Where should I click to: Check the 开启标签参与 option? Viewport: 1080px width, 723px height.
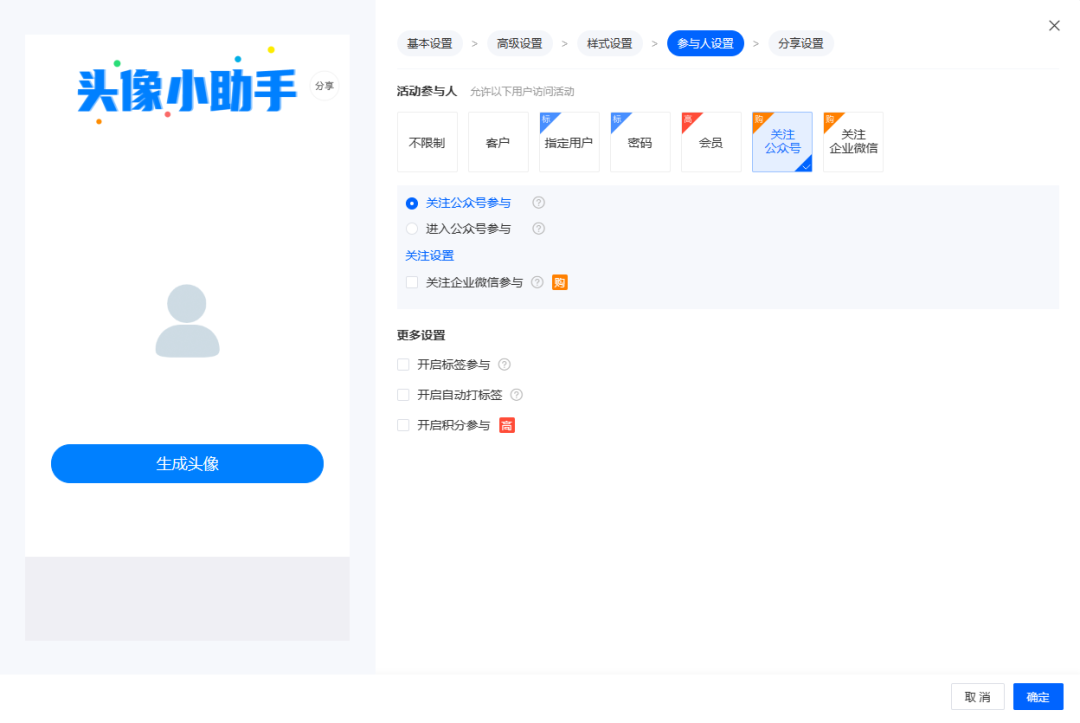coord(403,364)
